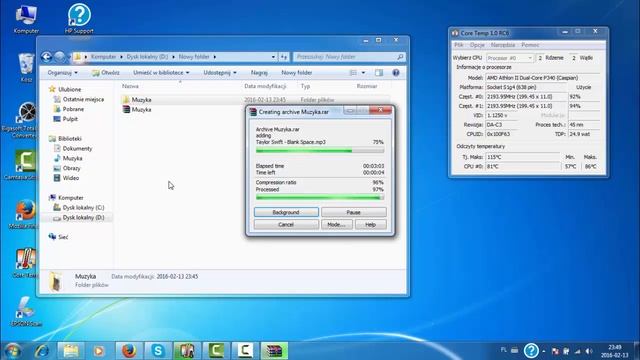
Task: Click the HP Support tray question mark icon
Action: pyautogui.click(x=531, y=351)
